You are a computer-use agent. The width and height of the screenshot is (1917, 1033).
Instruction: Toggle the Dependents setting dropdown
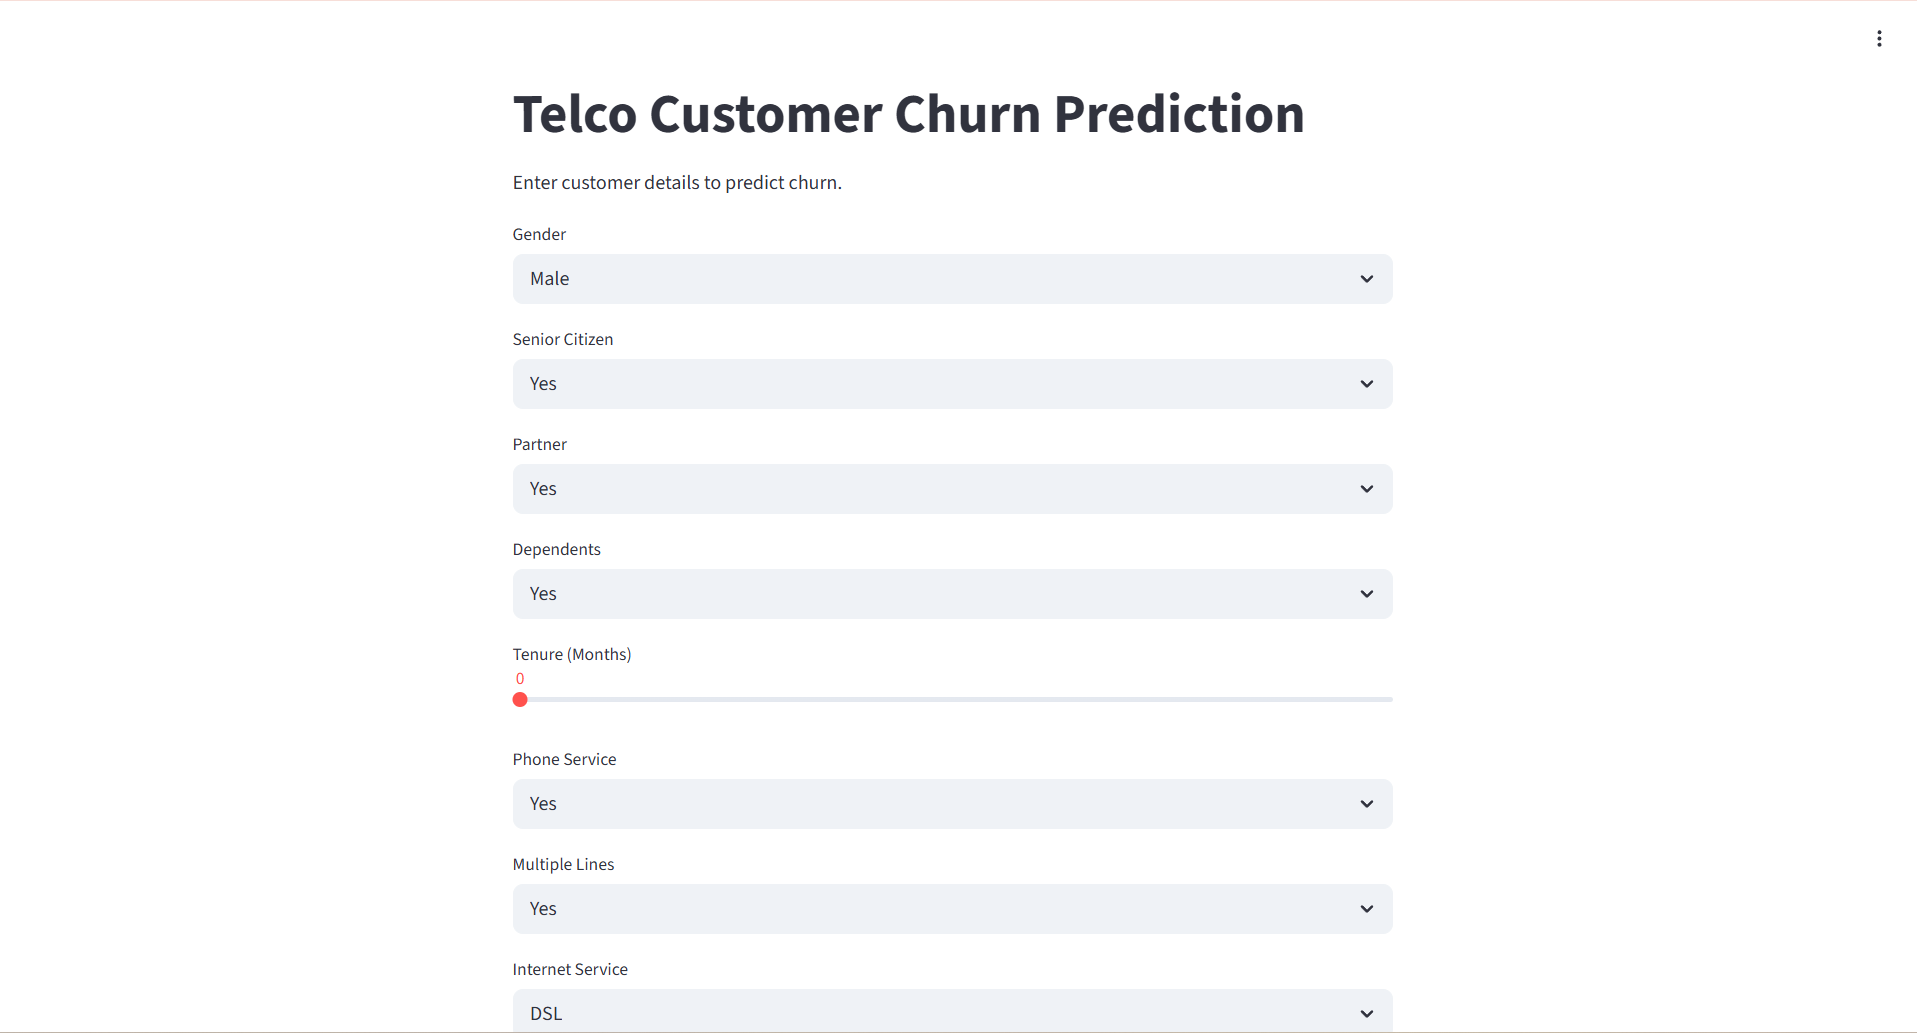coord(950,593)
